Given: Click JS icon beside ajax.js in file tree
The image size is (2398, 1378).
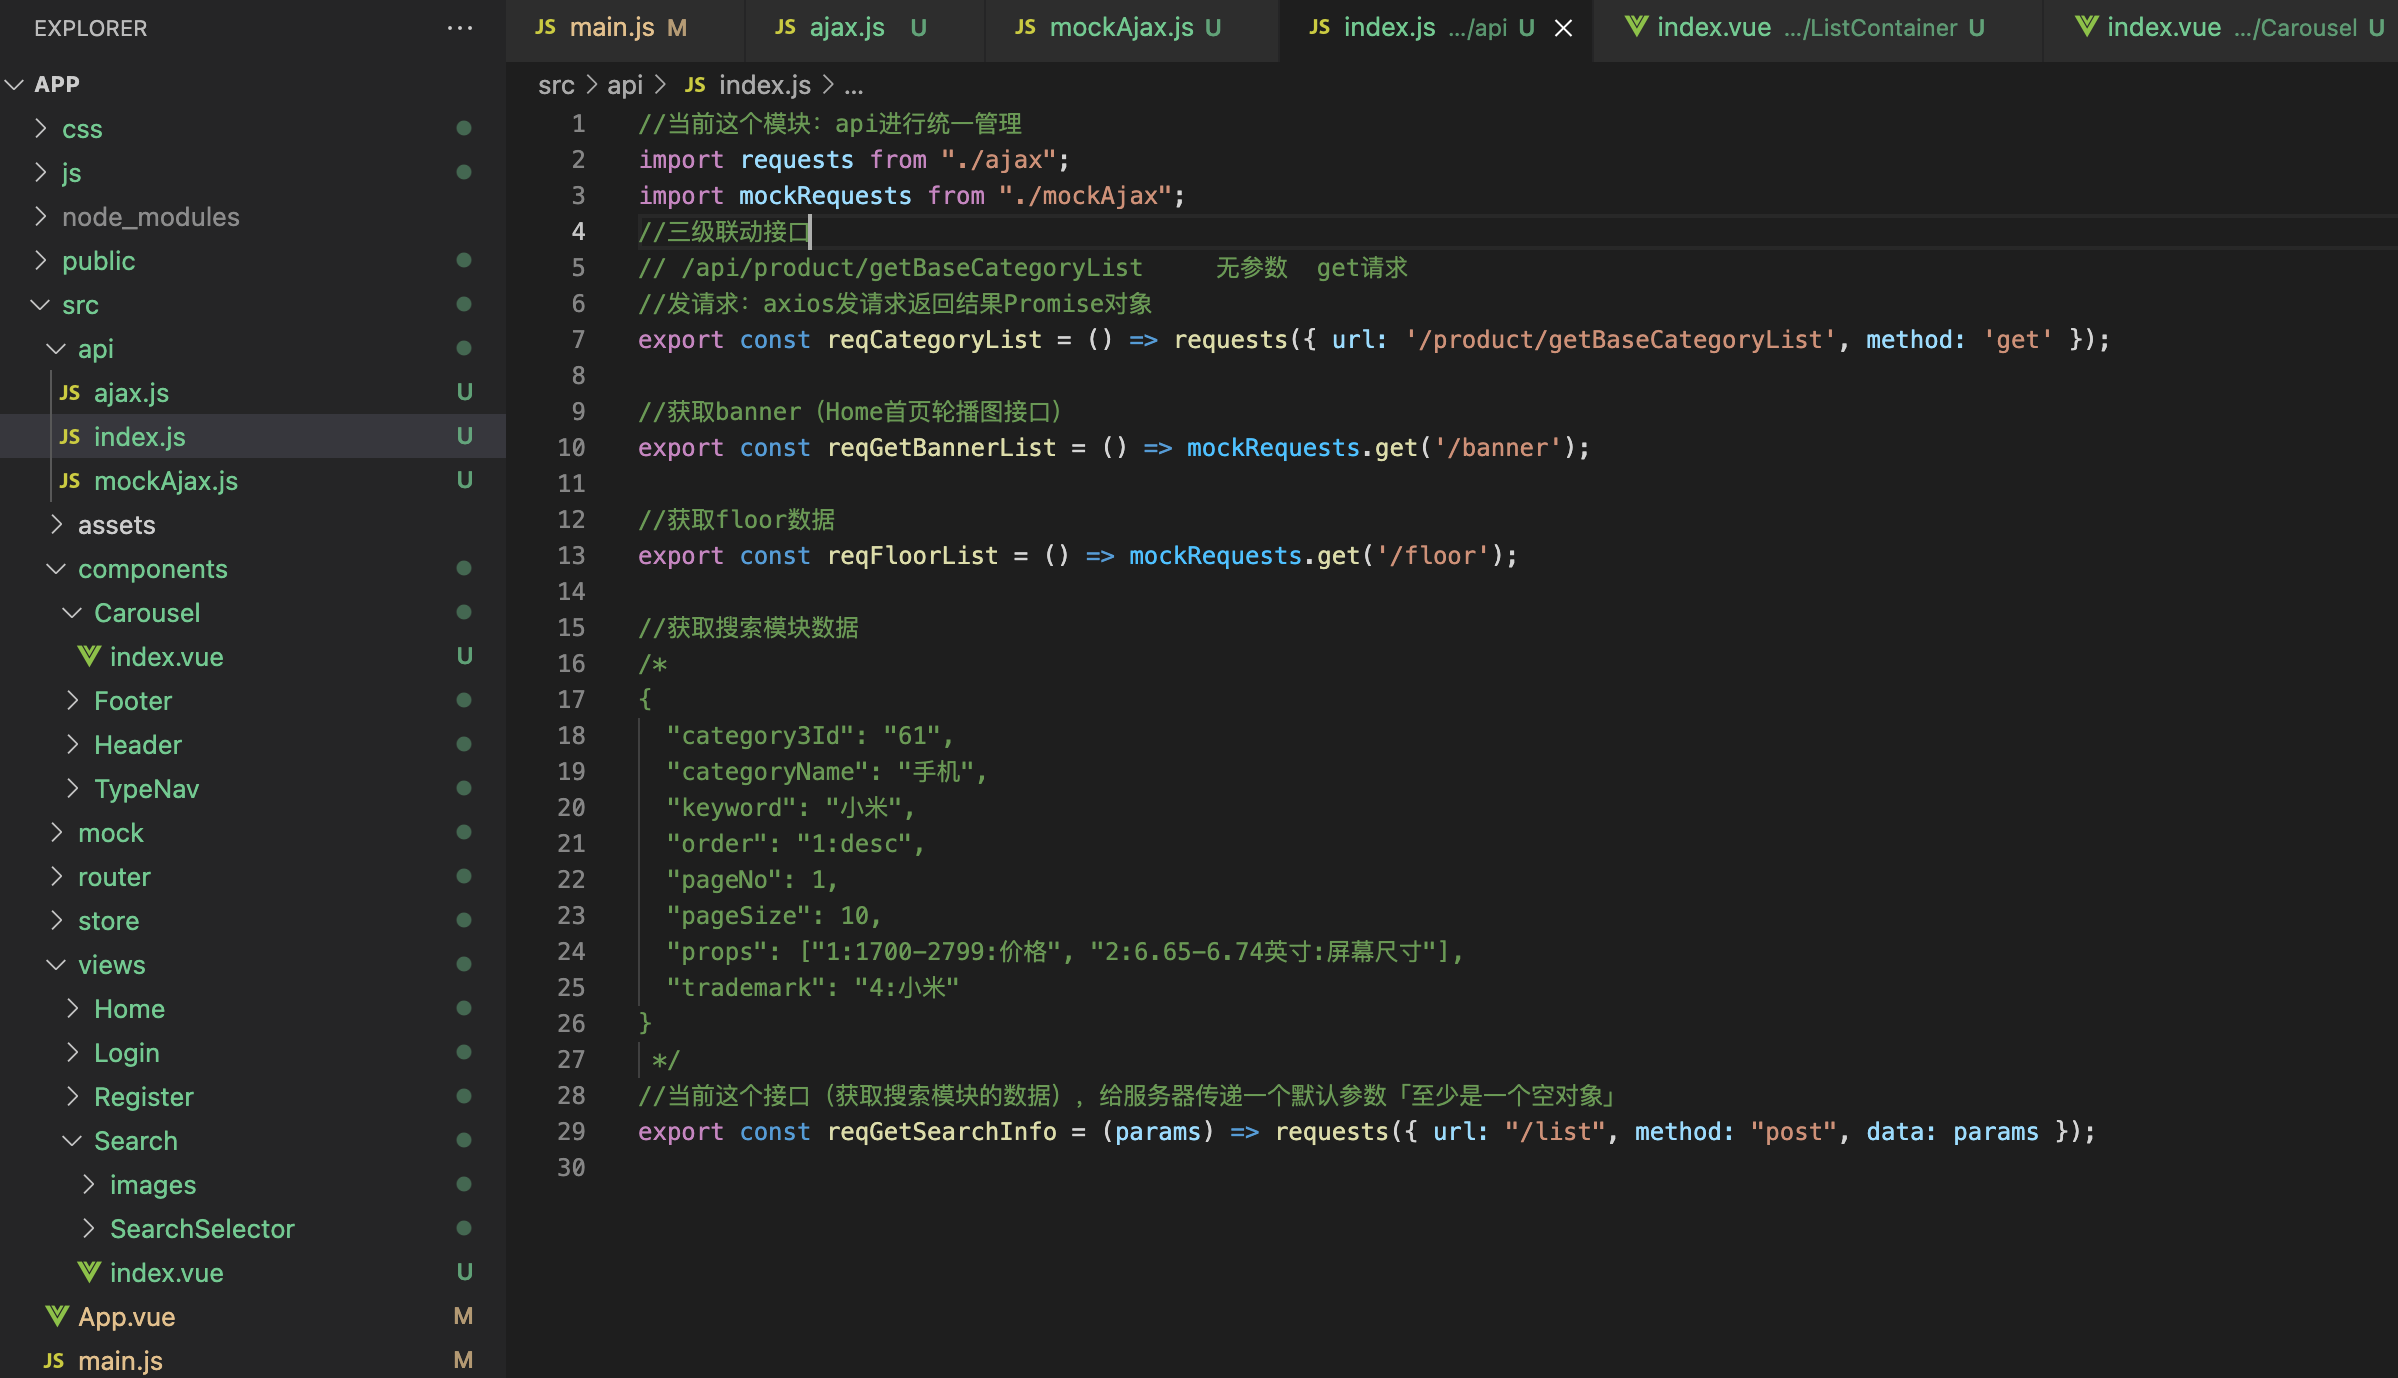Looking at the screenshot, I should coord(69,393).
